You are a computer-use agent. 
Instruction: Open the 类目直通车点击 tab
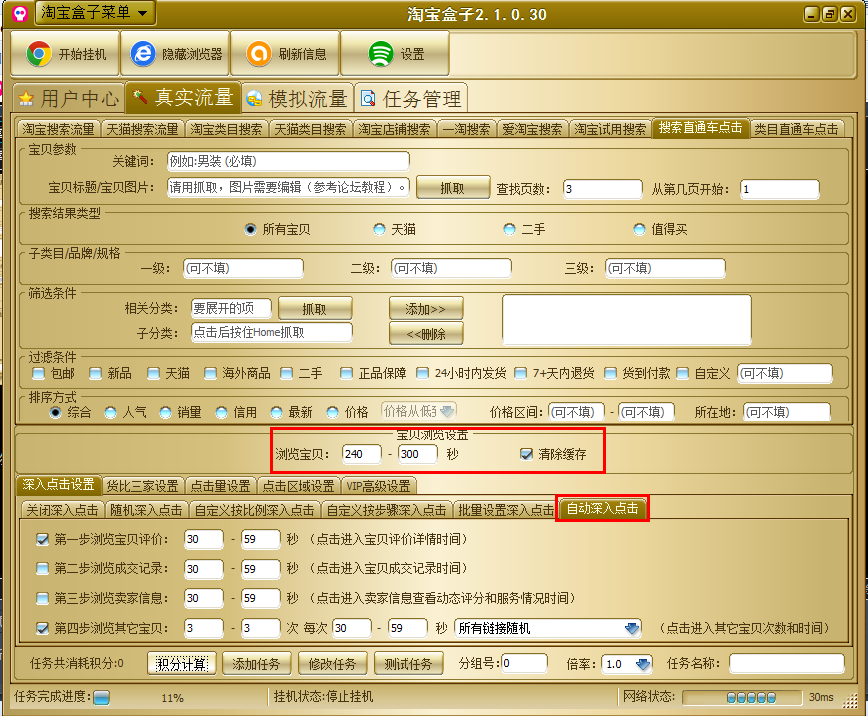click(796, 129)
